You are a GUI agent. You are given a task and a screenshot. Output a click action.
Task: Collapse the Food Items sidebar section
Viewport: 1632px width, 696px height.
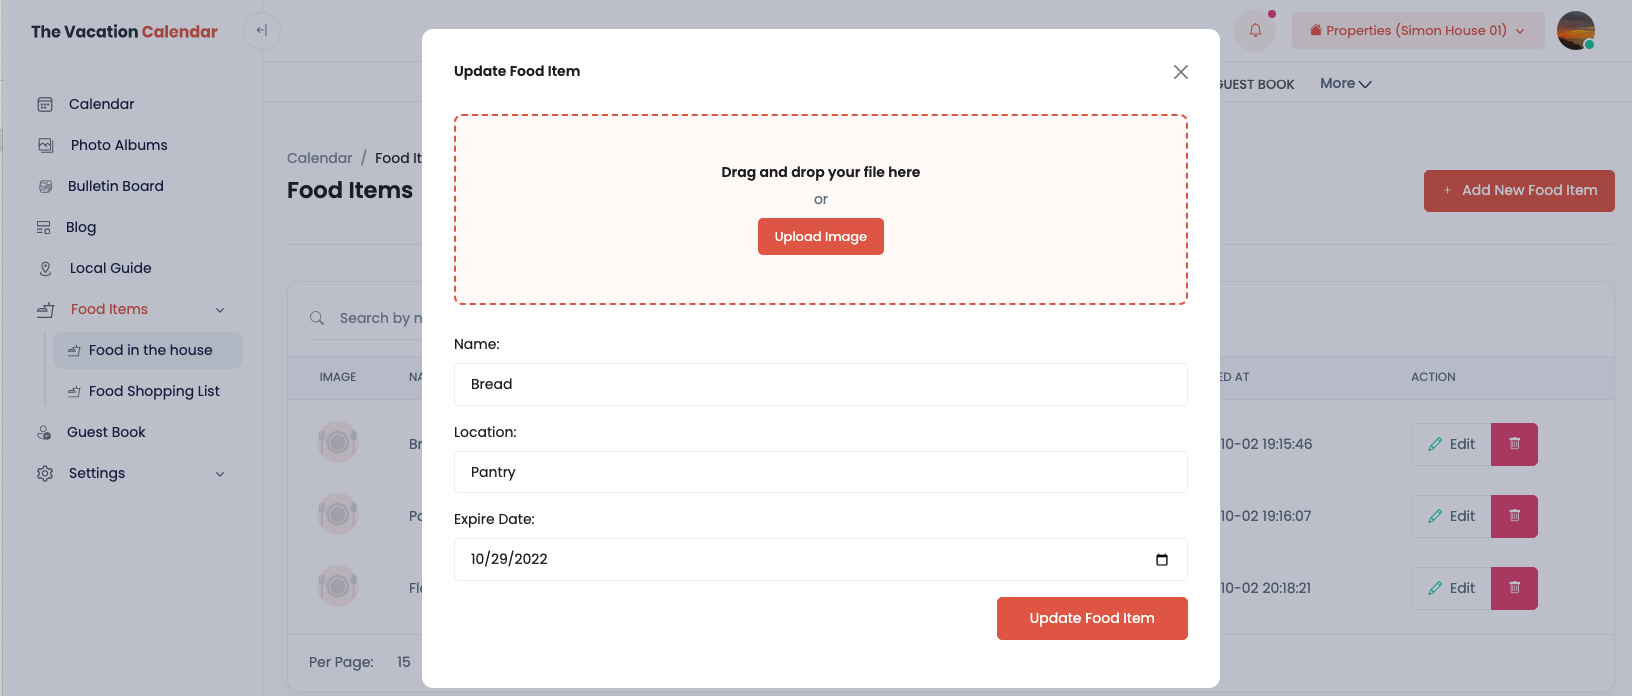(220, 310)
